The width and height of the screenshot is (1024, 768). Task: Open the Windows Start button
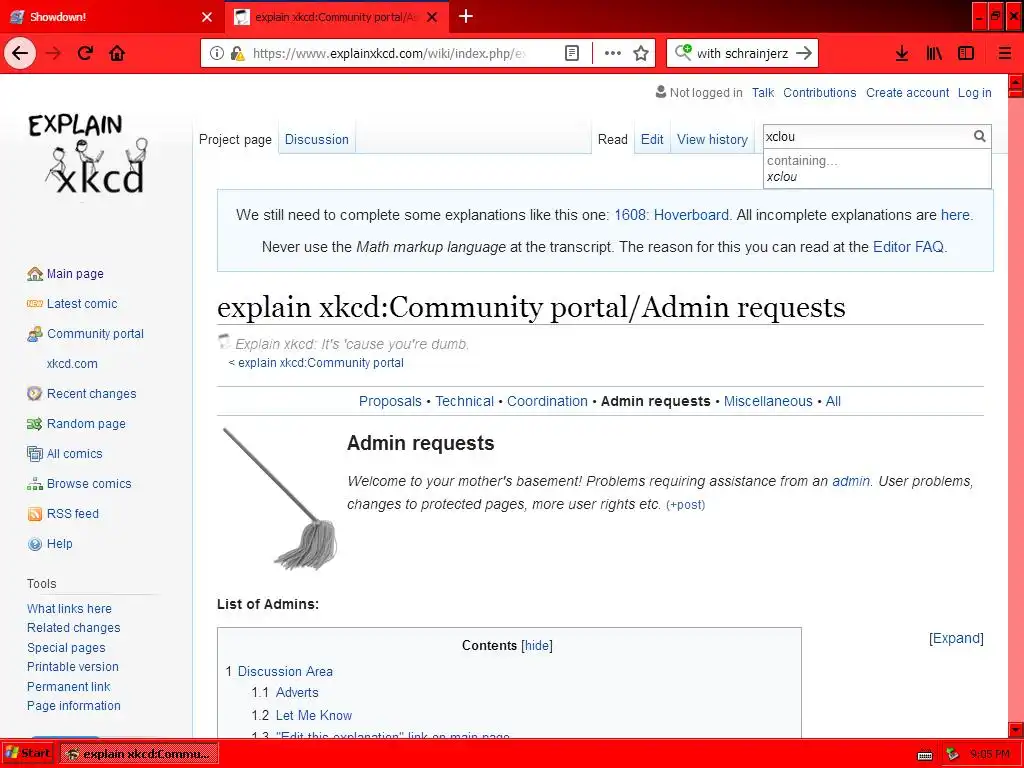[28, 754]
